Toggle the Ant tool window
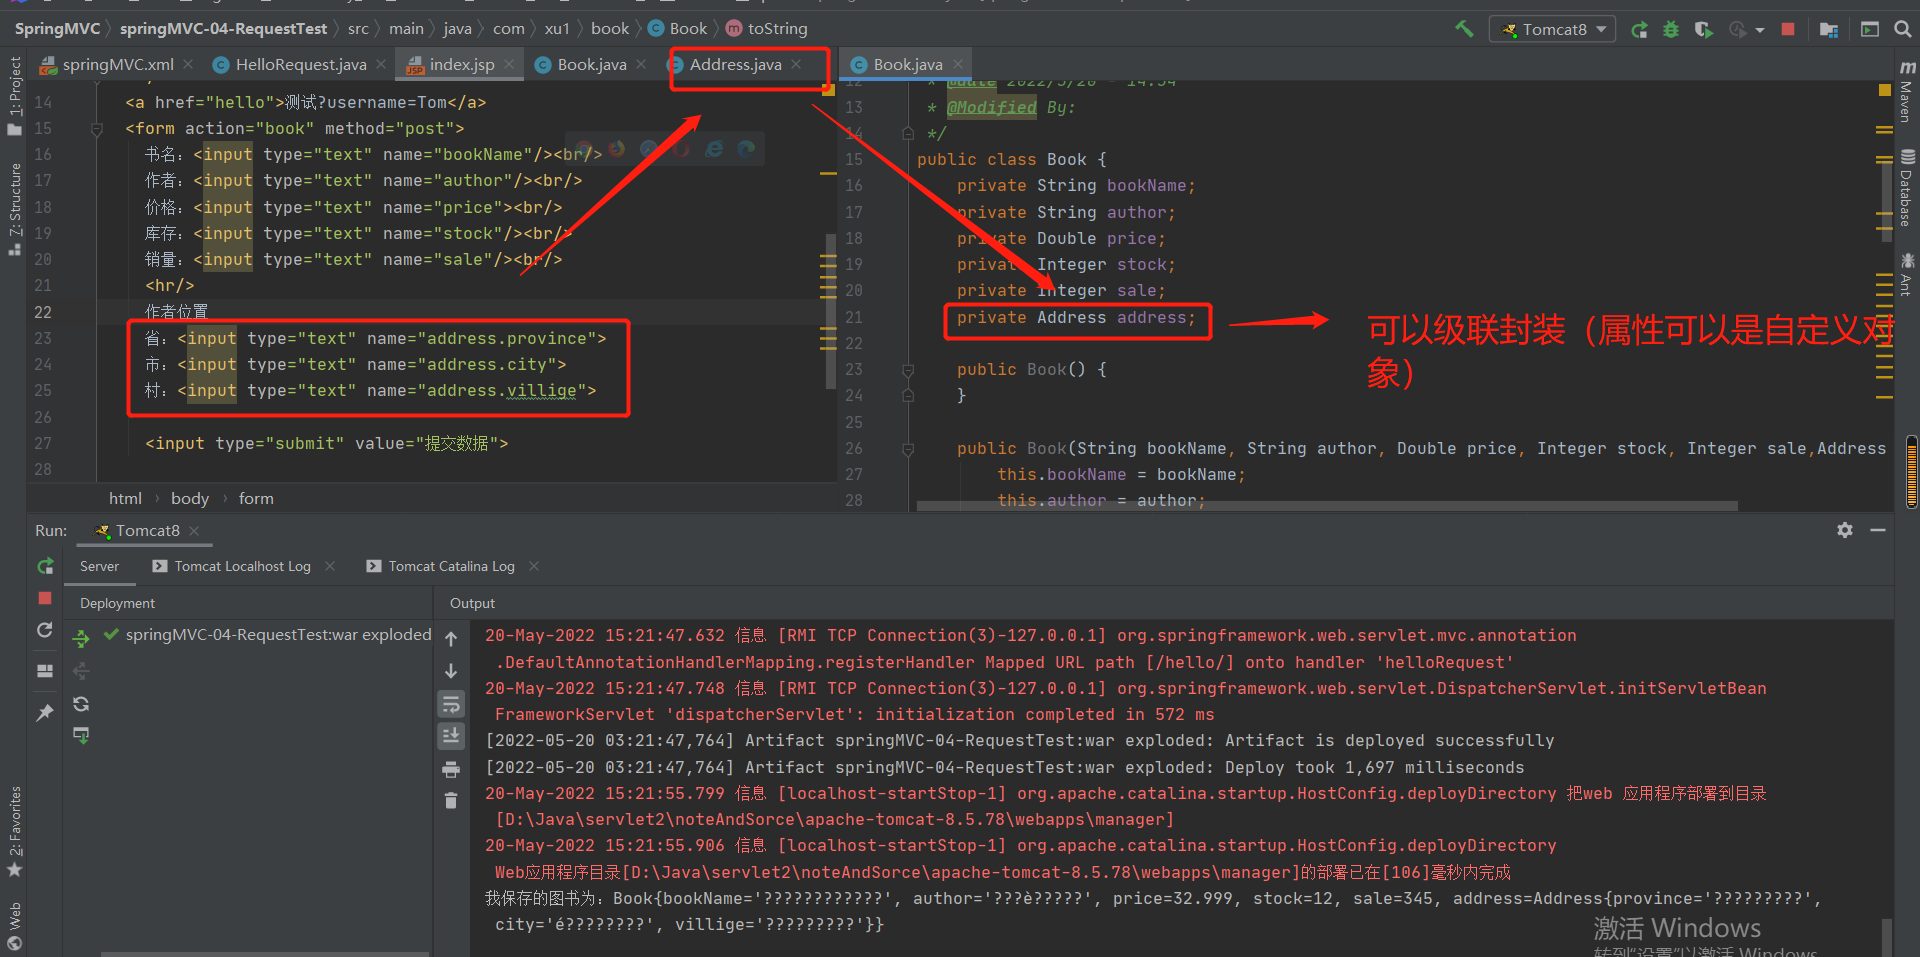Image resolution: width=1920 pixels, height=957 pixels. [1907, 274]
